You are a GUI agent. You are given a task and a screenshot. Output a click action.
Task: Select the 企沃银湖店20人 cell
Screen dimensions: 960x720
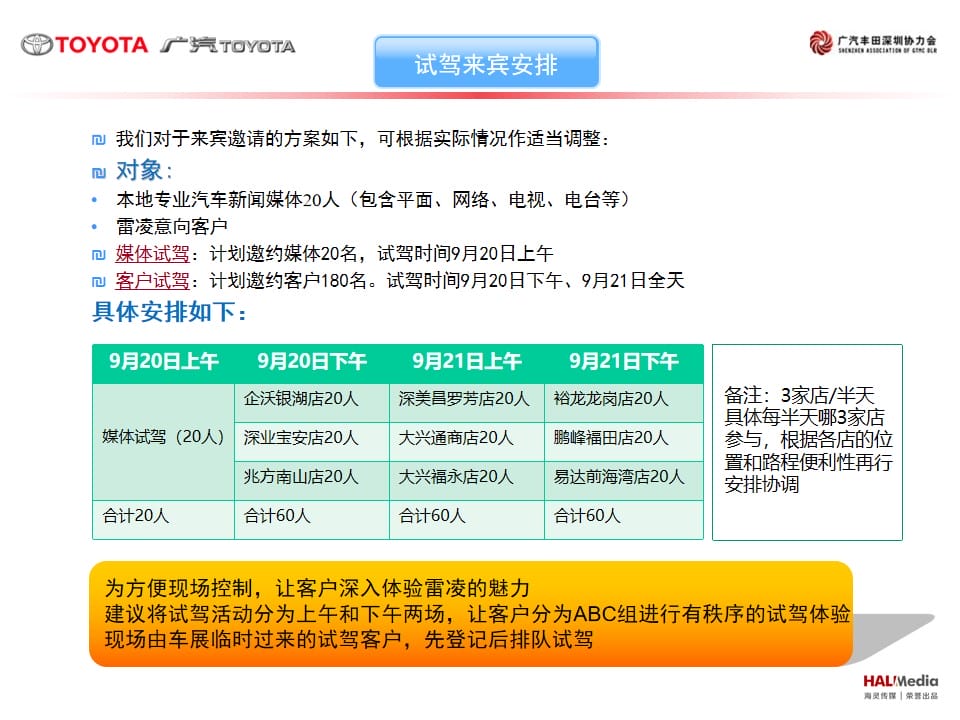(x=312, y=403)
